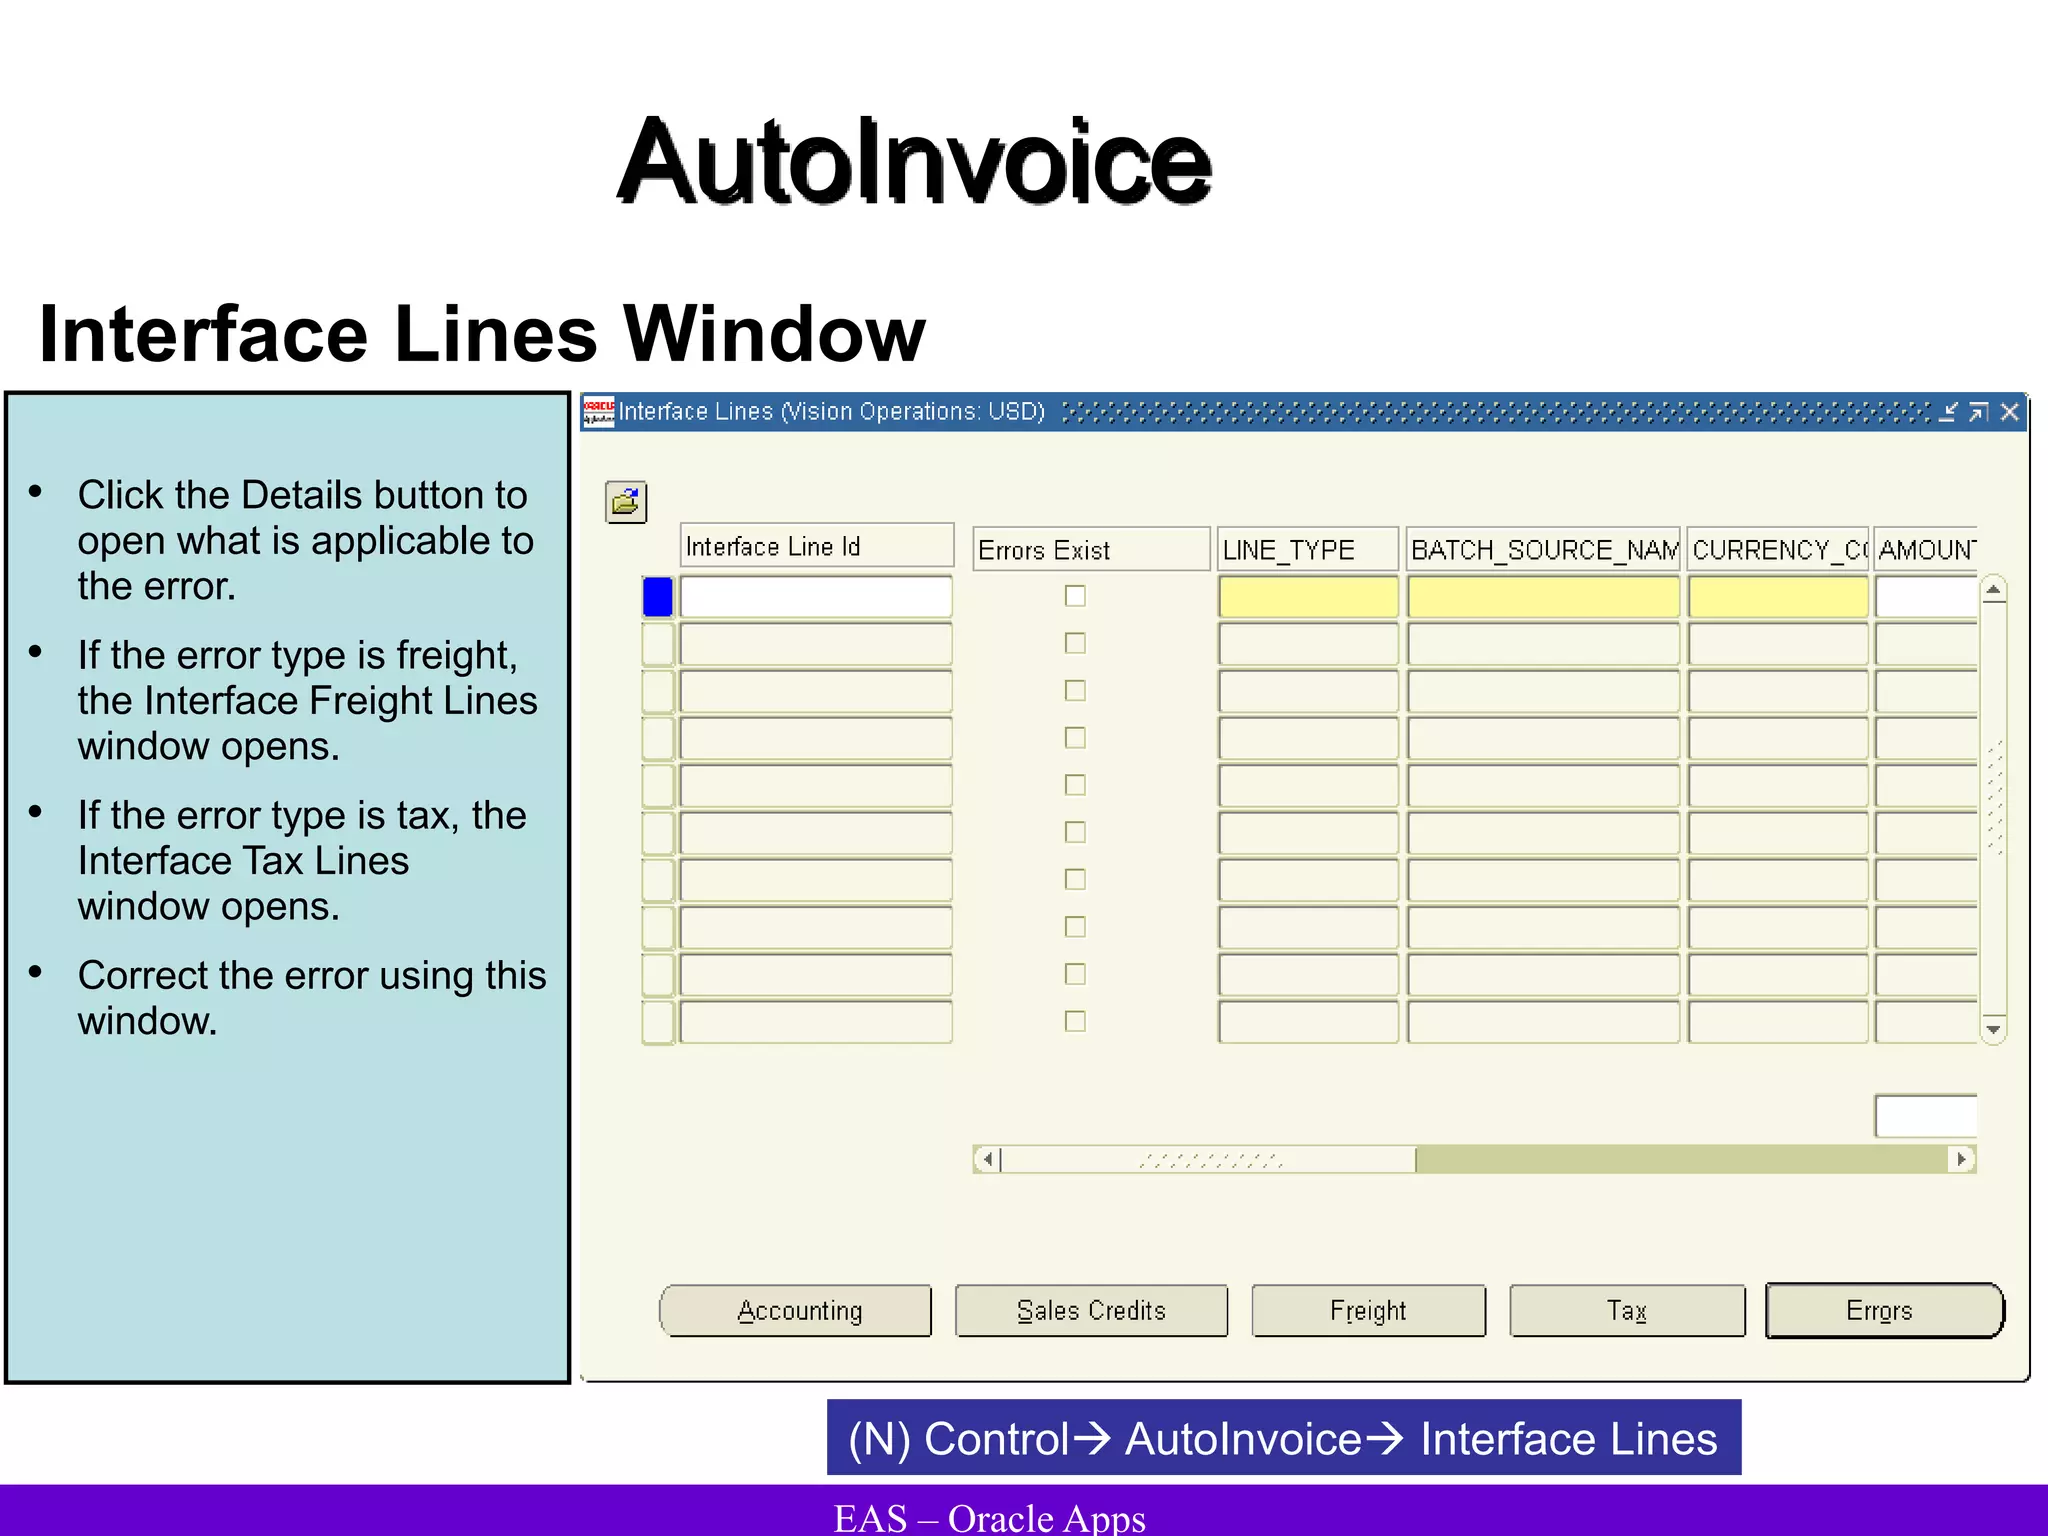The width and height of the screenshot is (2048, 1536).
Task: Minimize the Interface Lines window
Action: [1947, 412]
